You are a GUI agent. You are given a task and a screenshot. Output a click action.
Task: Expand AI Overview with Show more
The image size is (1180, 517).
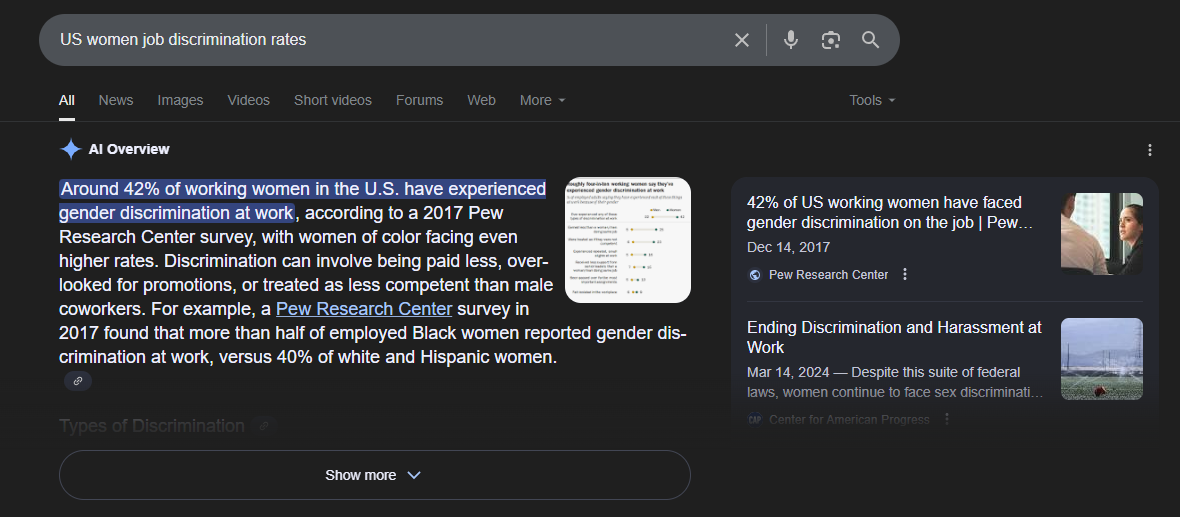374,475
